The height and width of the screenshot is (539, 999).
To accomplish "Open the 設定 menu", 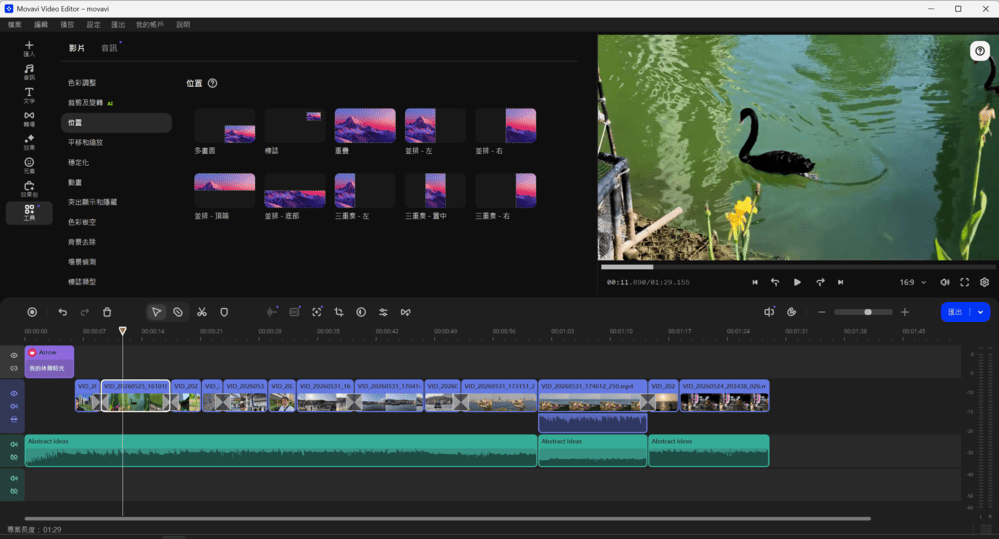I will pyautogui.click(x=94, y=25).
